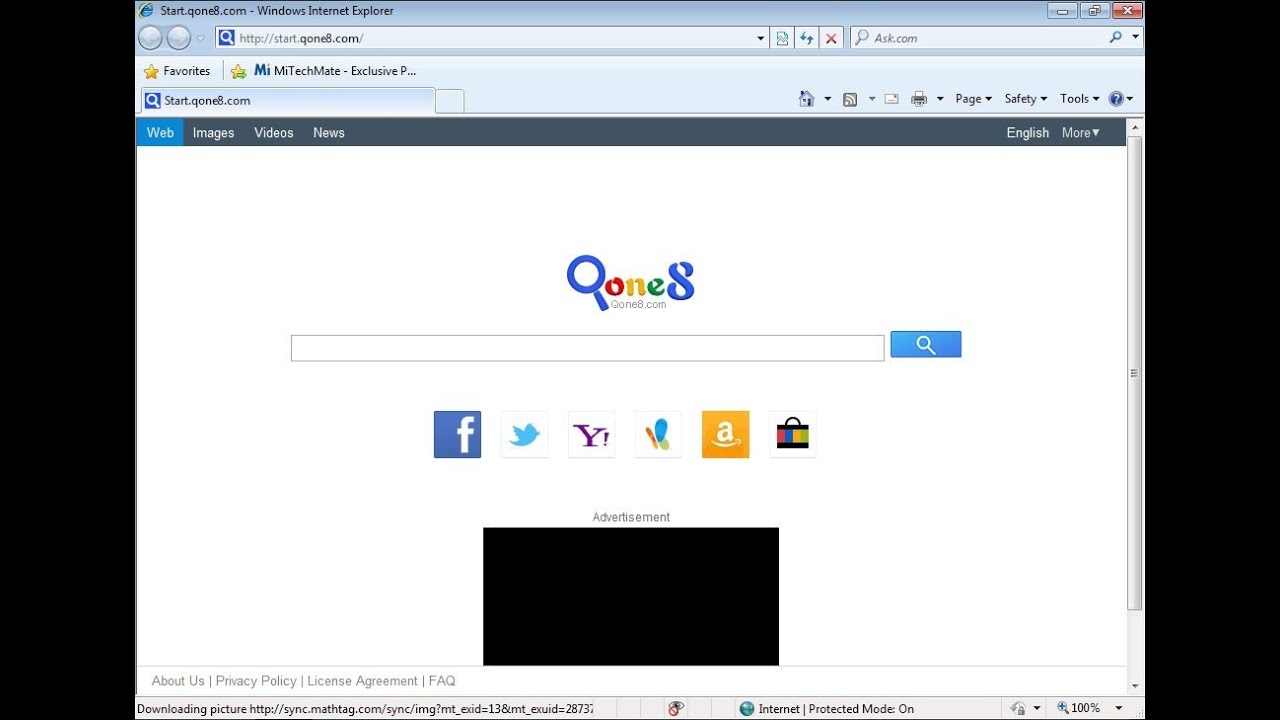
Task: Open the FAQ footer link
Action: pos(442,681)
